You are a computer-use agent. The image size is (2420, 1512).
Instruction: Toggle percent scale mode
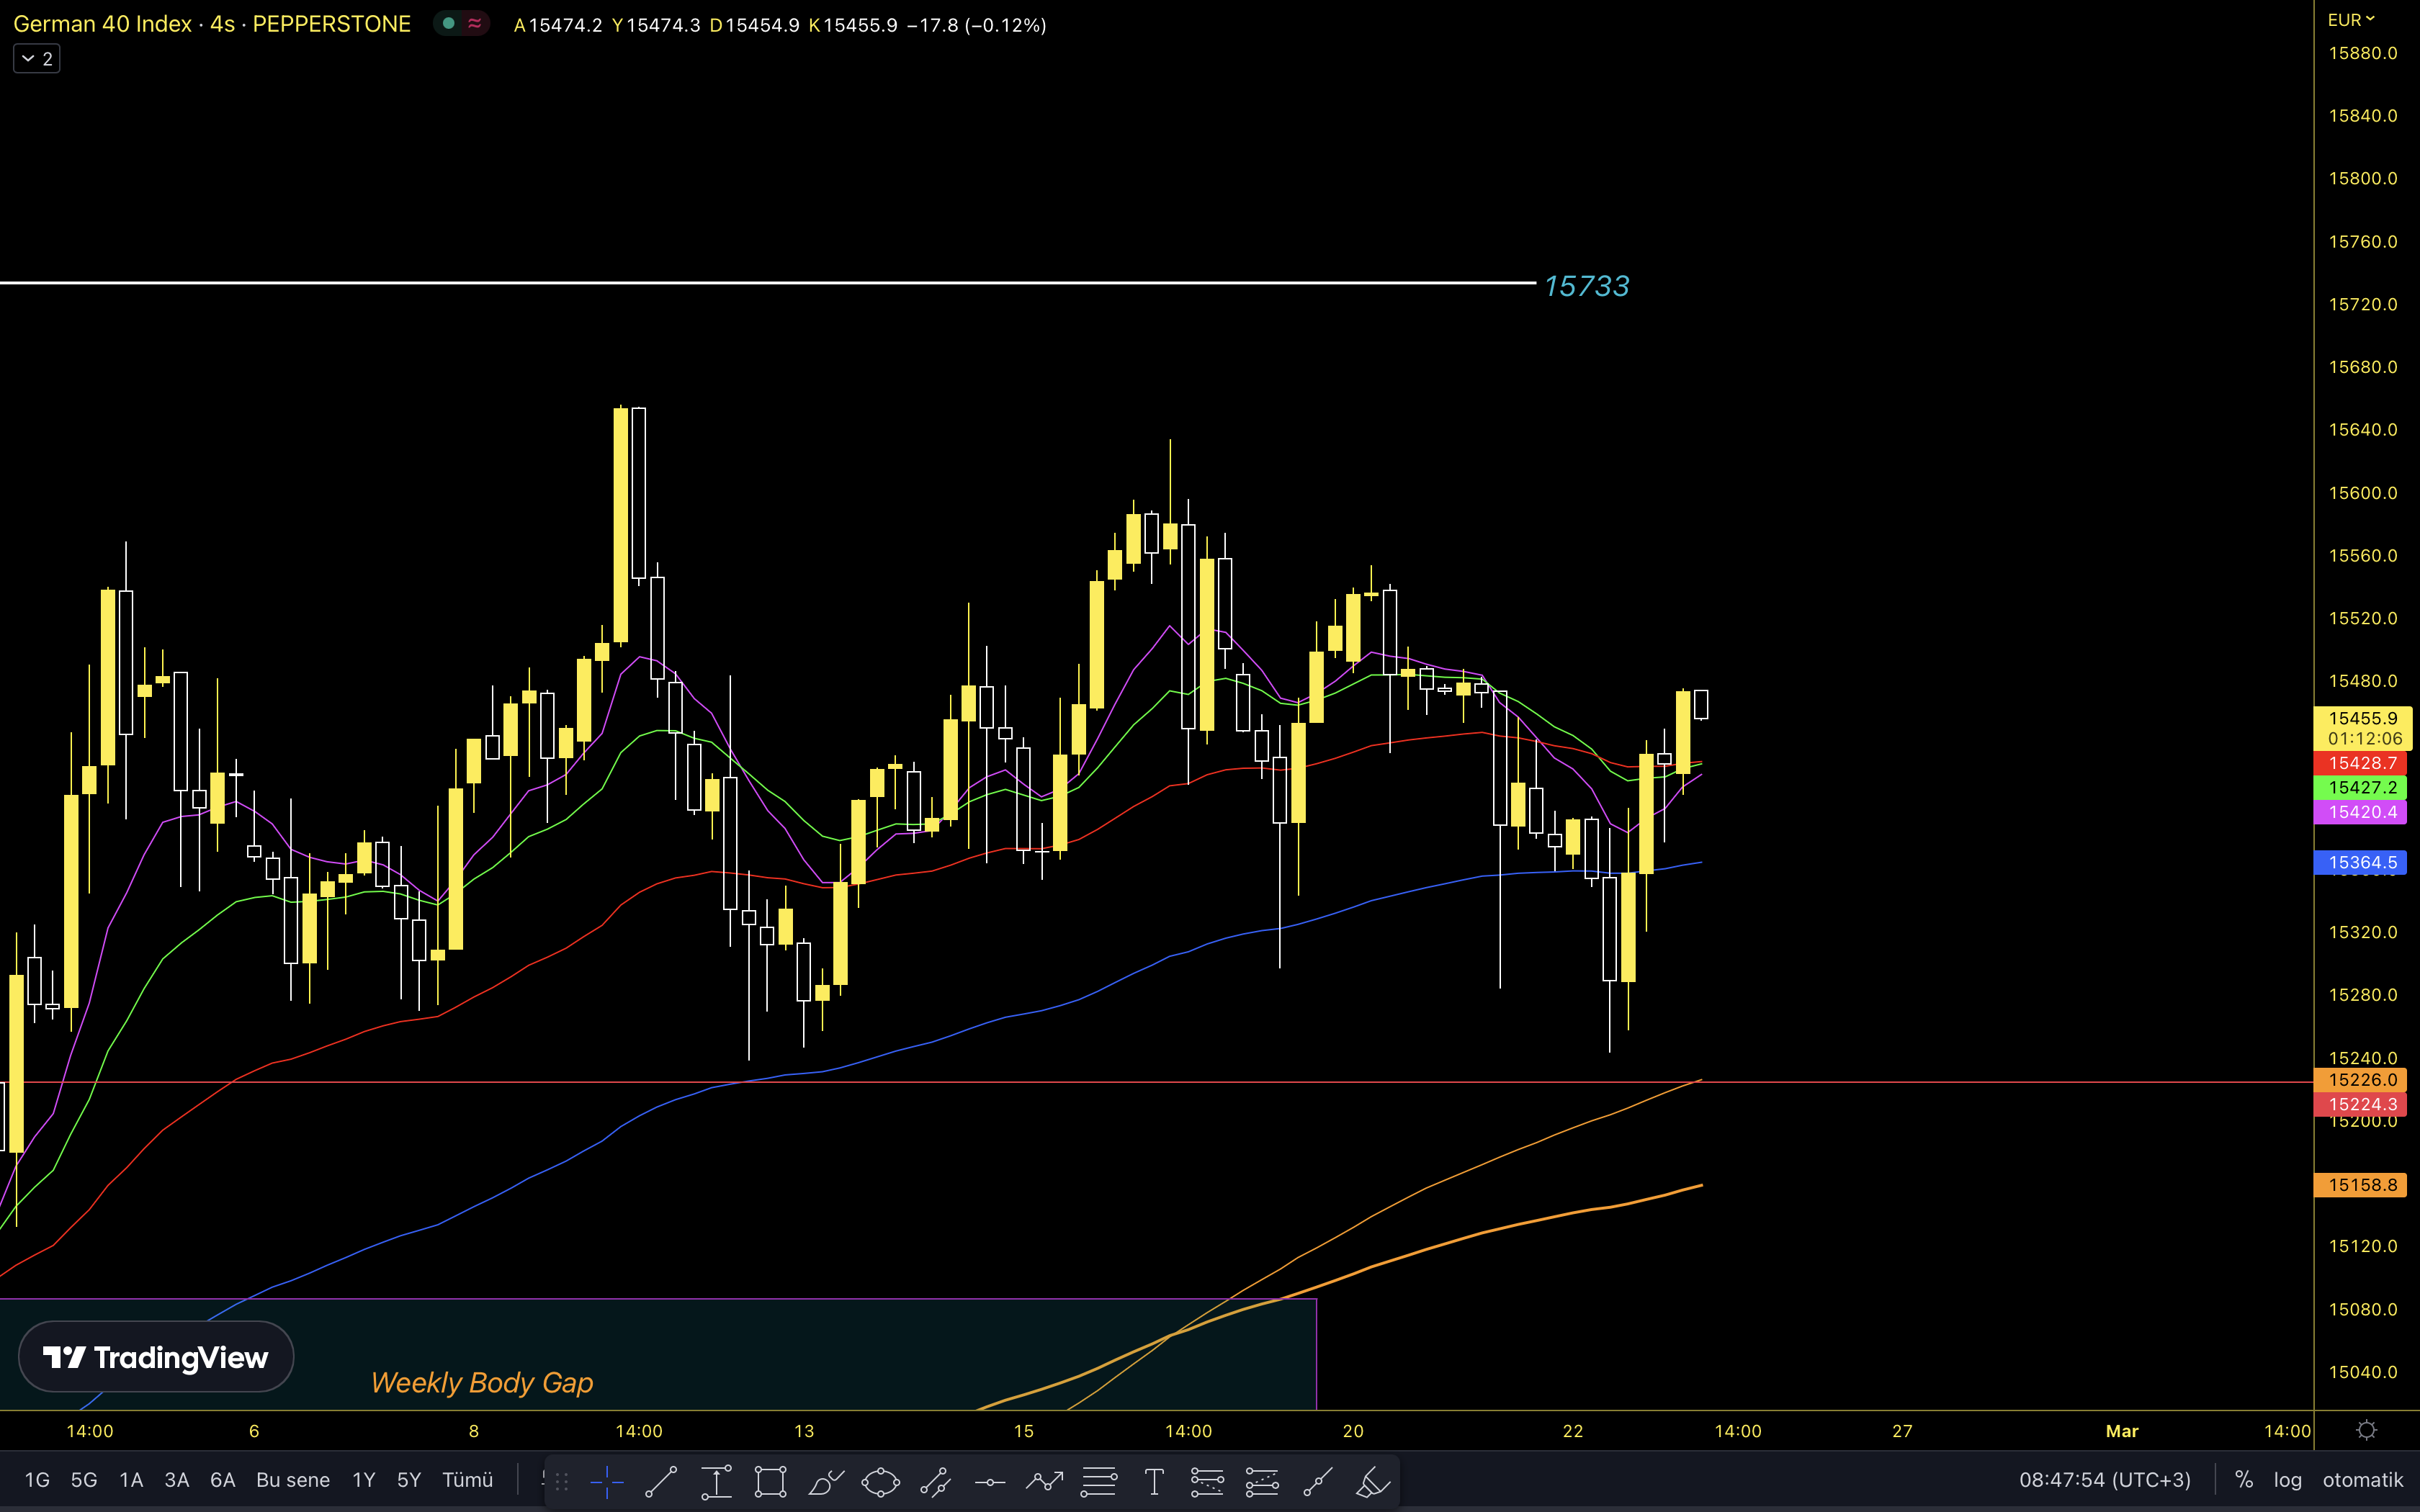click(x=2244, y=1480)
